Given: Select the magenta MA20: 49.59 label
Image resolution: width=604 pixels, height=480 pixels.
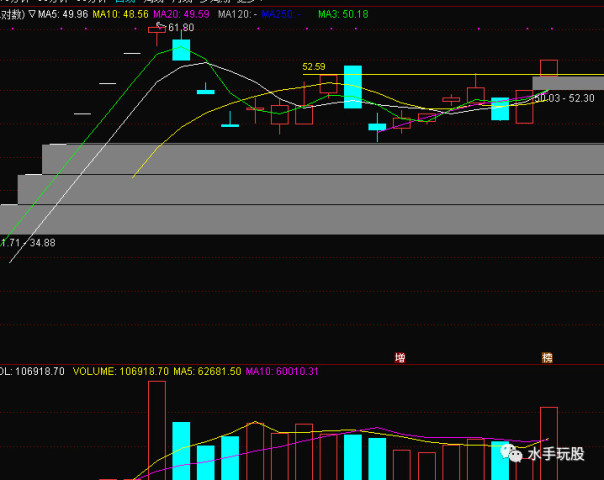Looking at the screenshot, I should pos(181,15).
